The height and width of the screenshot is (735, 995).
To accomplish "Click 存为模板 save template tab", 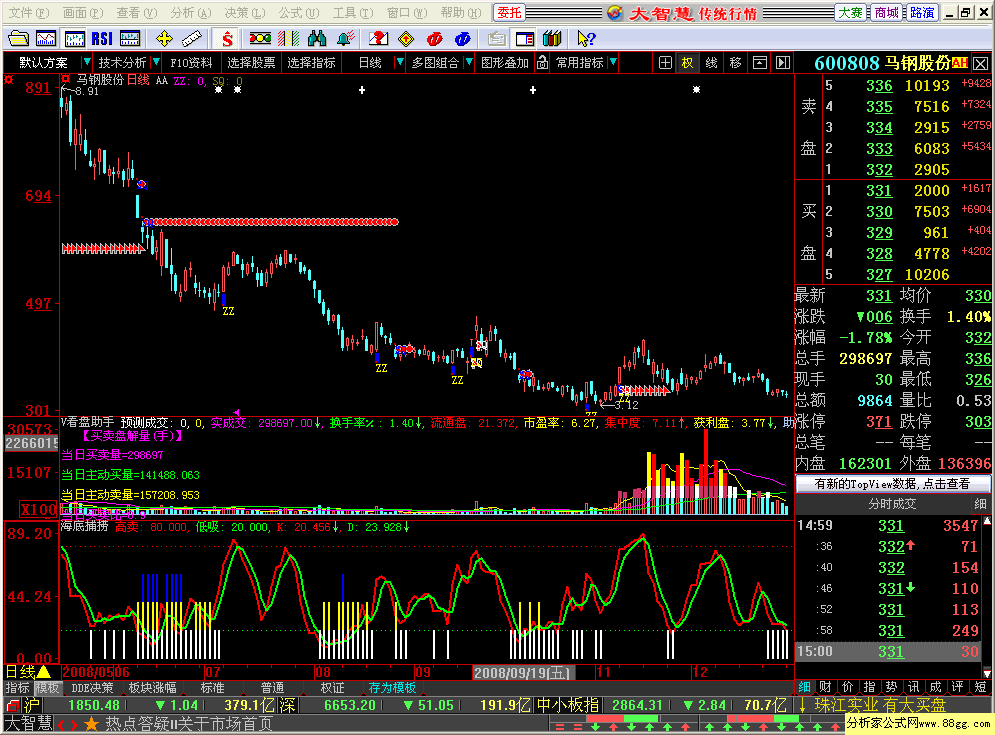I will tap(392, 688).
